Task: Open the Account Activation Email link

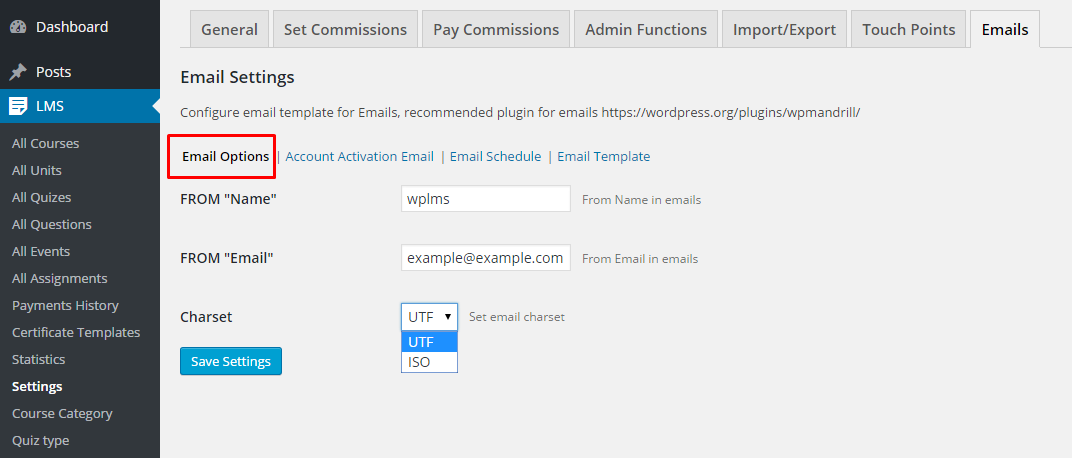Action: (360, 157)
